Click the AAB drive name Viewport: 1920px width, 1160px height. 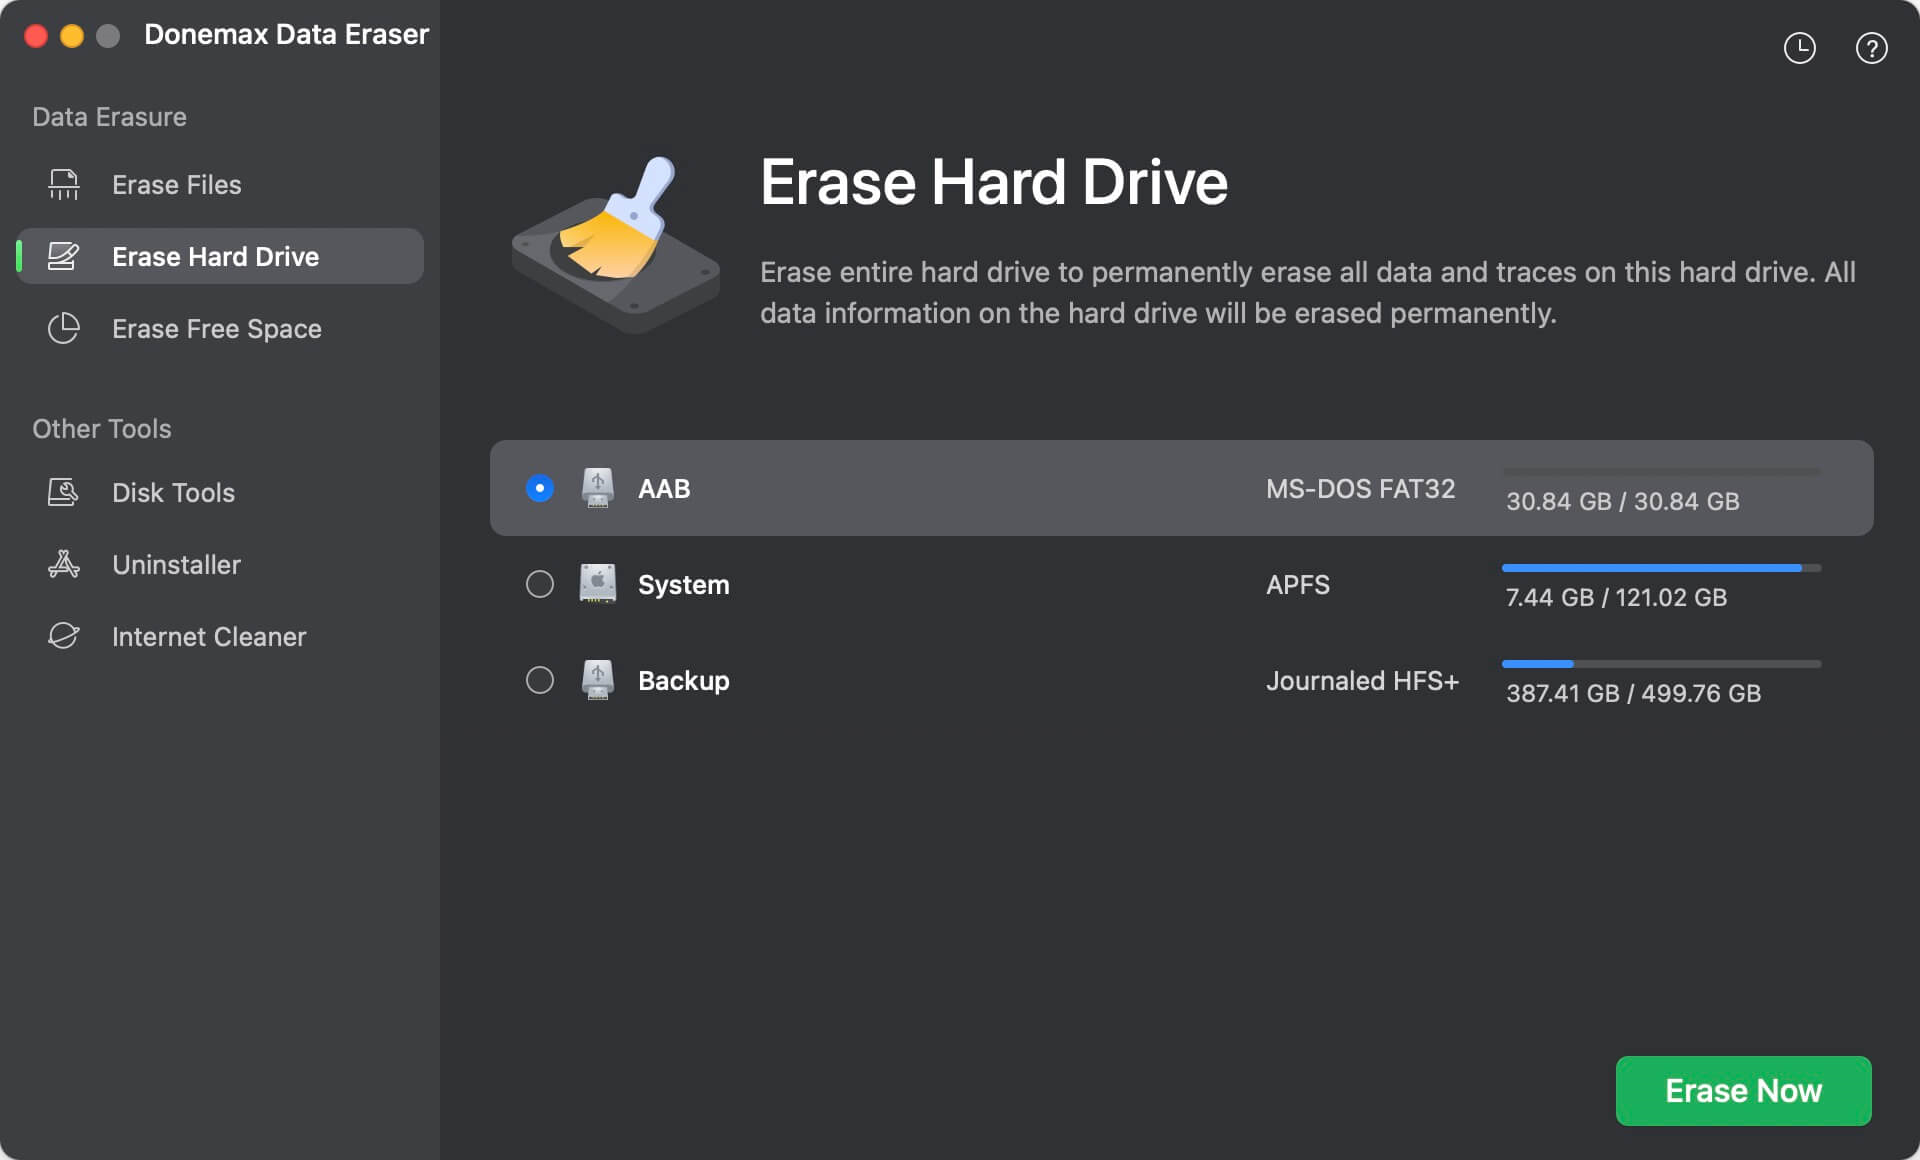664,489
